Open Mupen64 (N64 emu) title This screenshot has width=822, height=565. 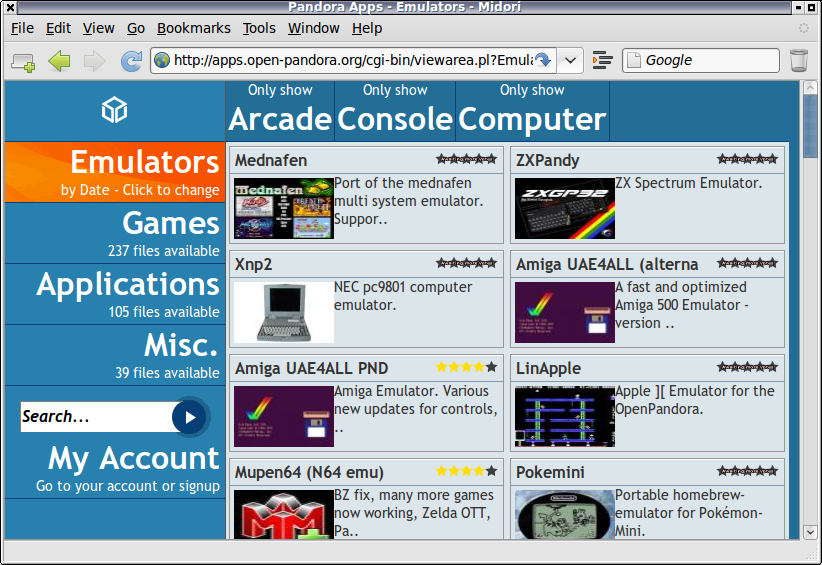309,472
